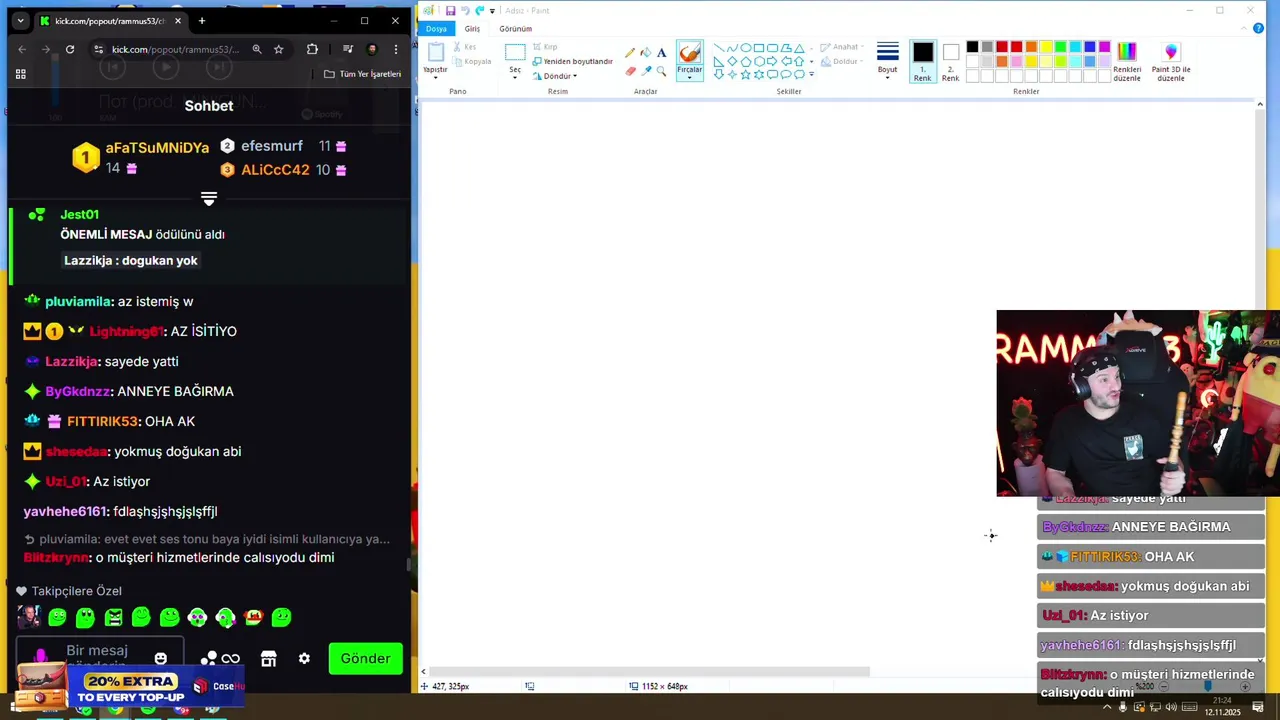Switch to the Görünüm ribbon tab
Viewport: 1280px width, 720px height.
coord(515,29)
